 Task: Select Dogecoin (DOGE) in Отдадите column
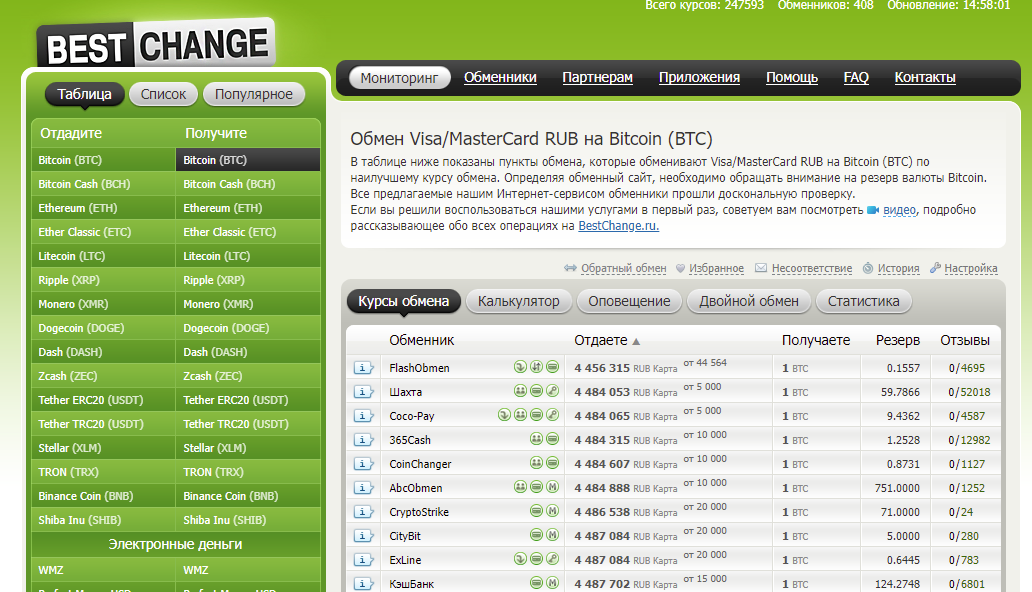pyautogui.click(x=103, y=328)
